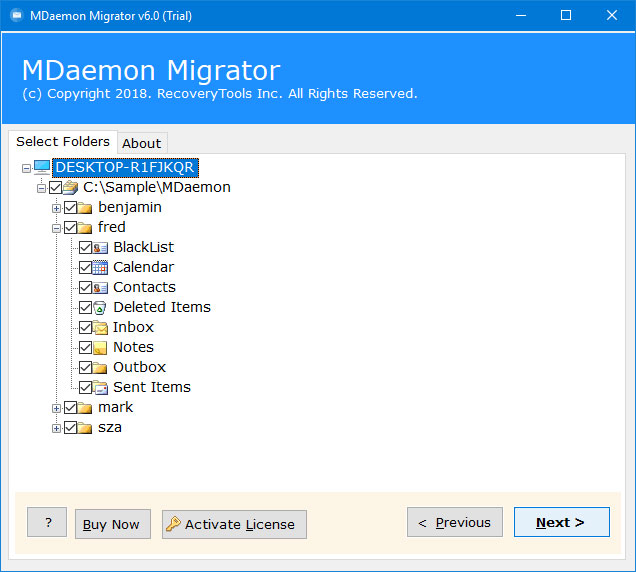The width and height of the screenshot is (636, 572).
Task: Toggle the Contacts checkbox
Action: click(x=86, y=288)
